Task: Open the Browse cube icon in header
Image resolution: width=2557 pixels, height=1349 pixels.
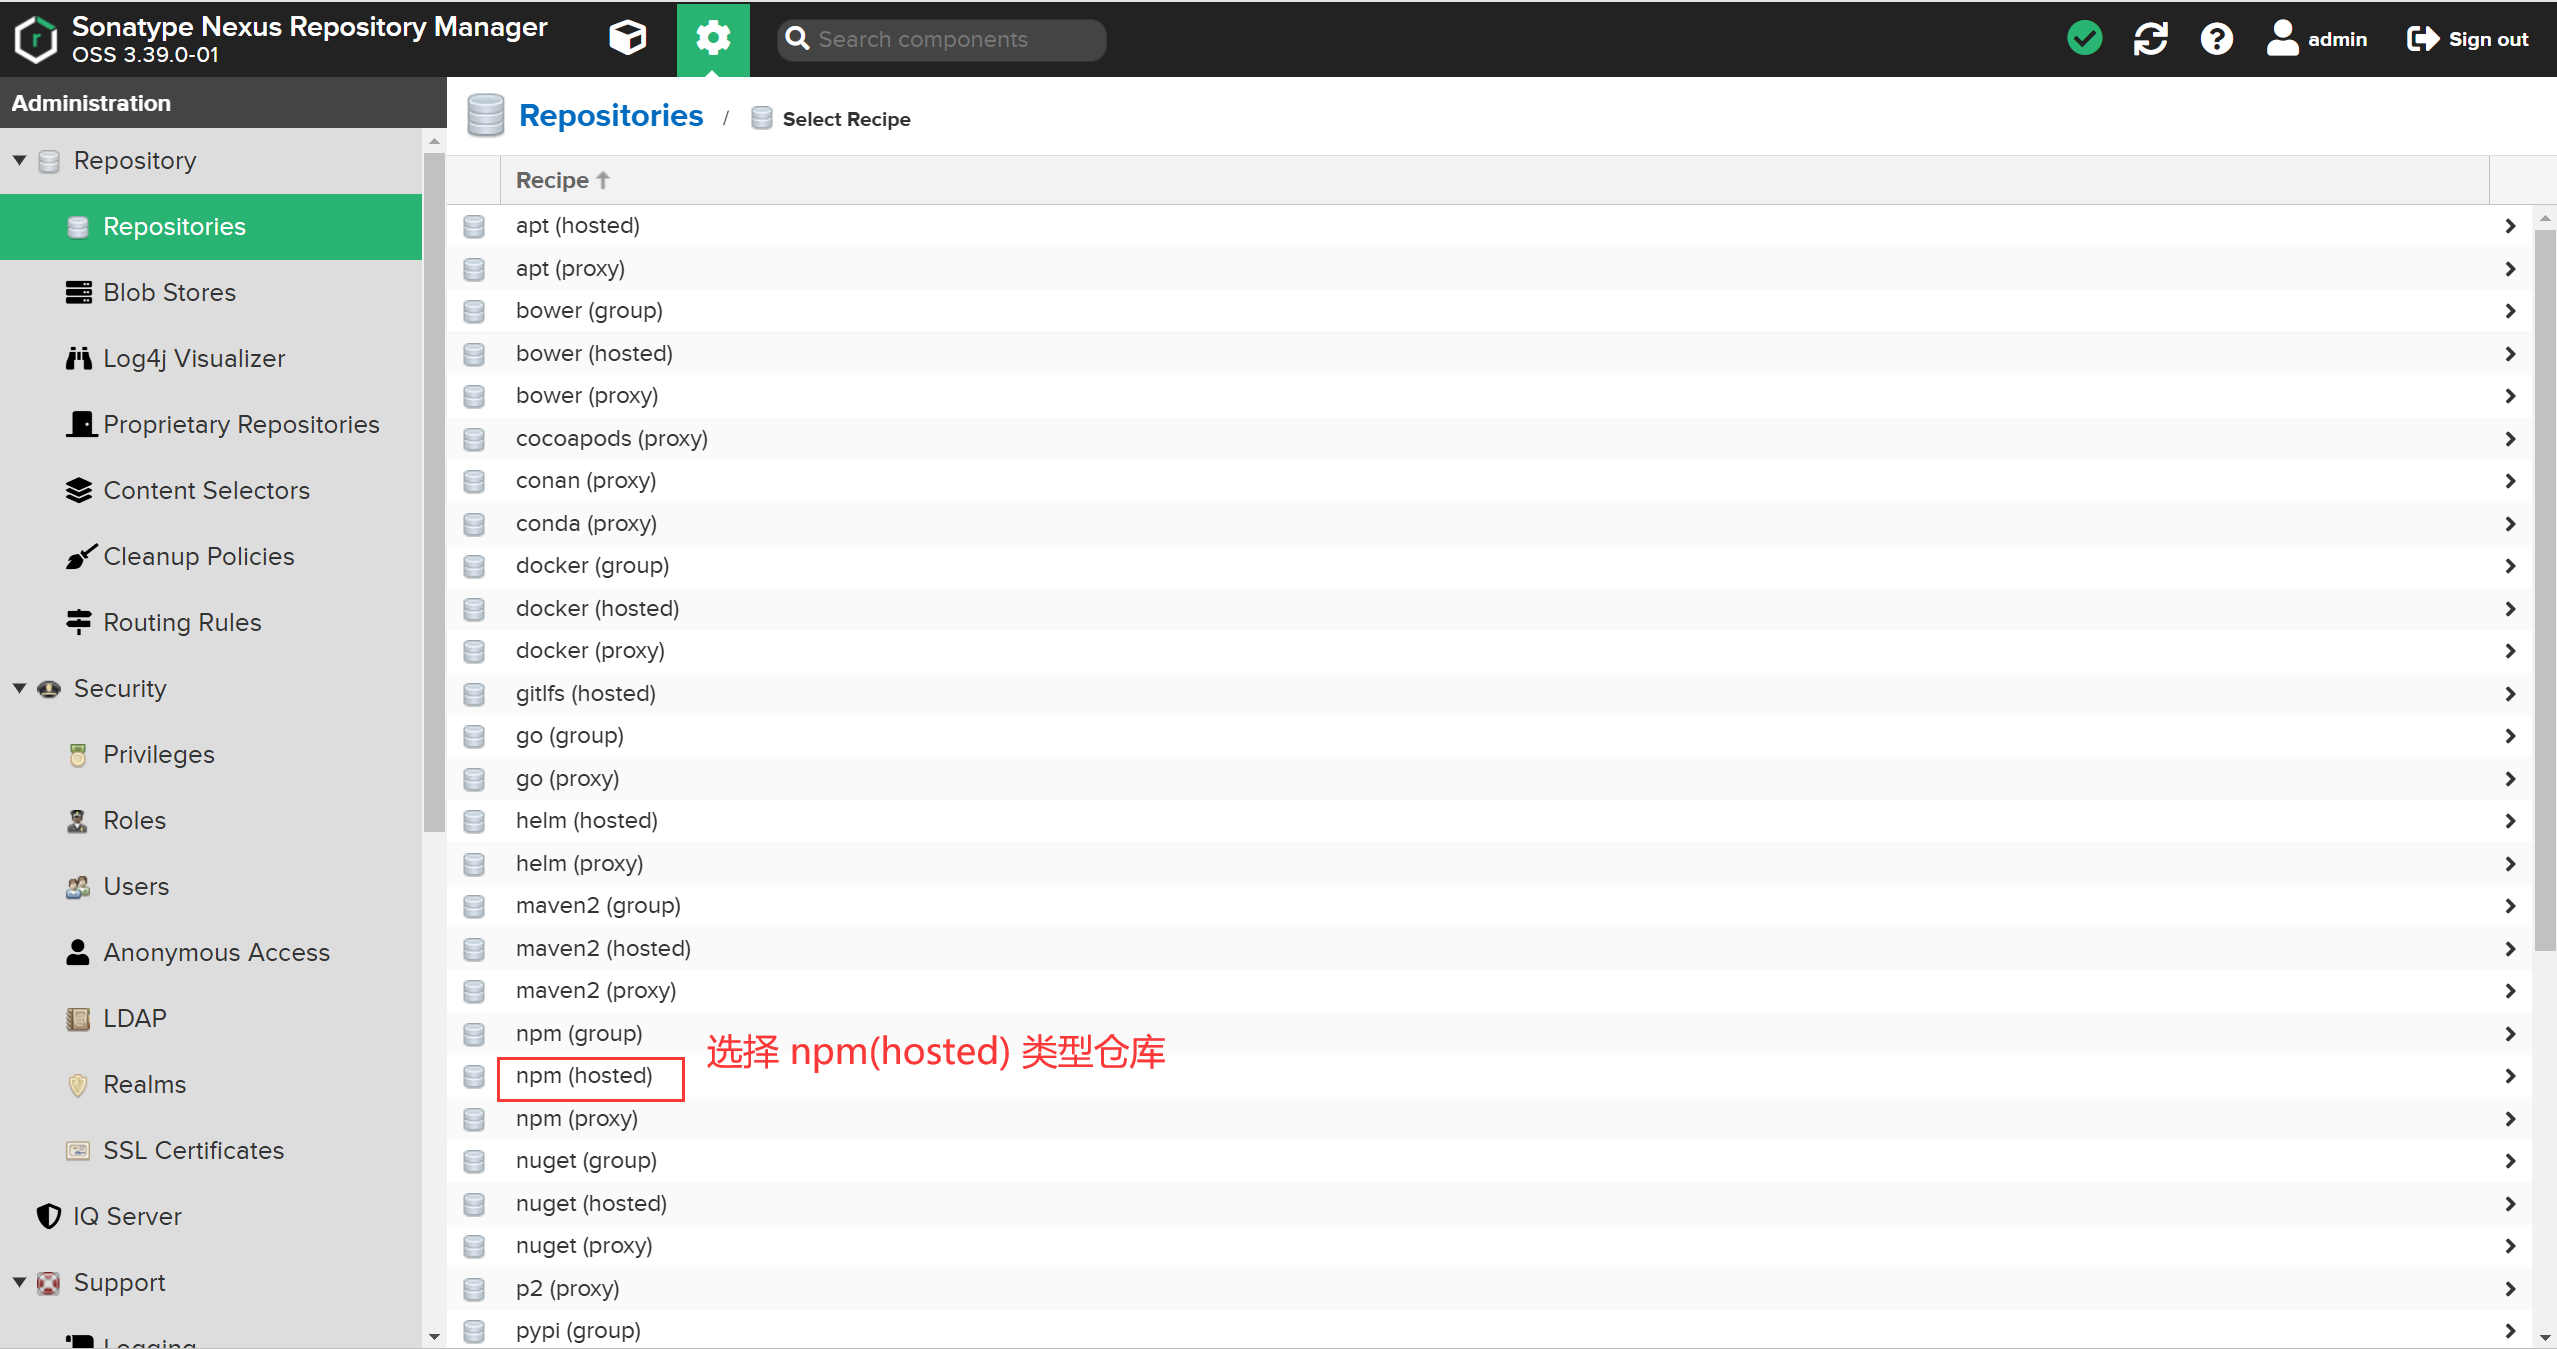Action: [x=627, y=39]
